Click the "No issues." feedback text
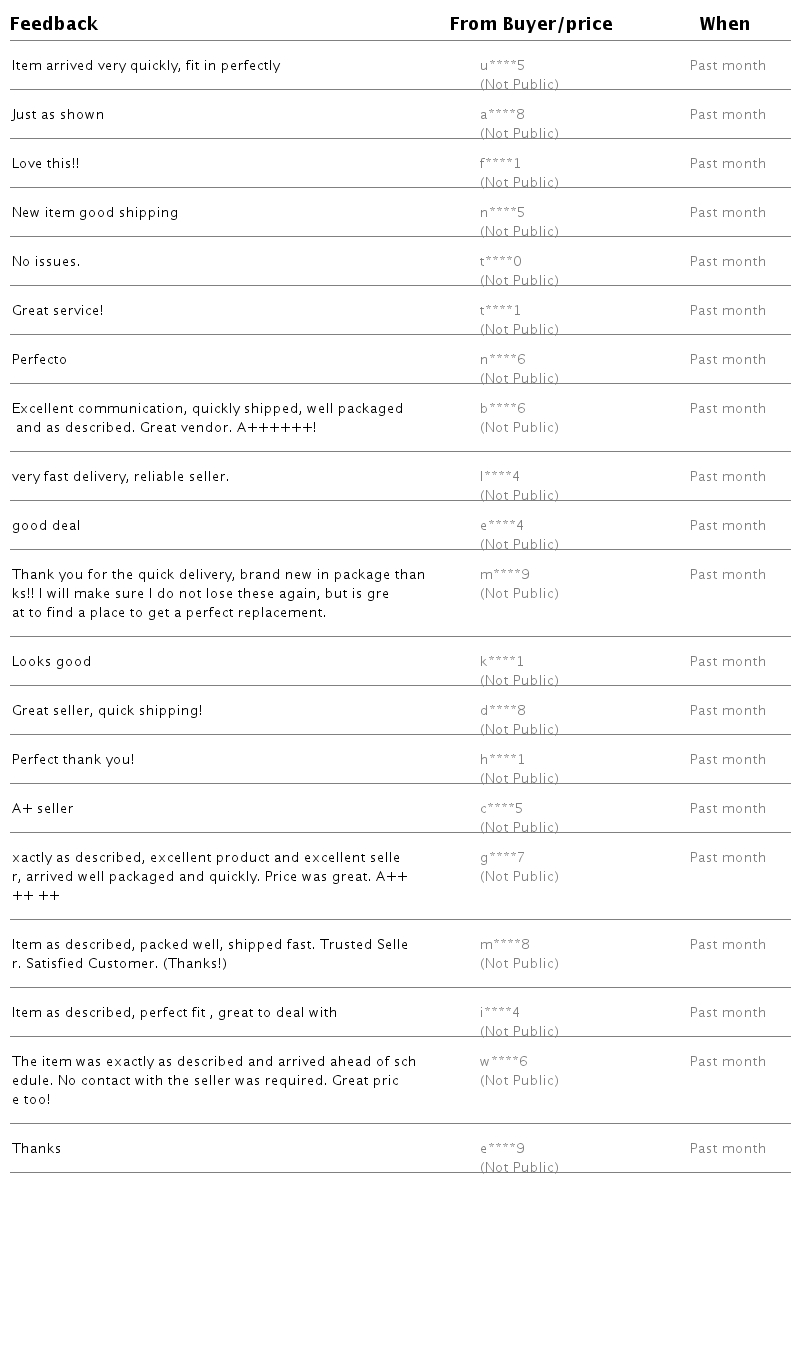Image resolution: width=800 pixels, height=1368 pixels. coord(46,262)
